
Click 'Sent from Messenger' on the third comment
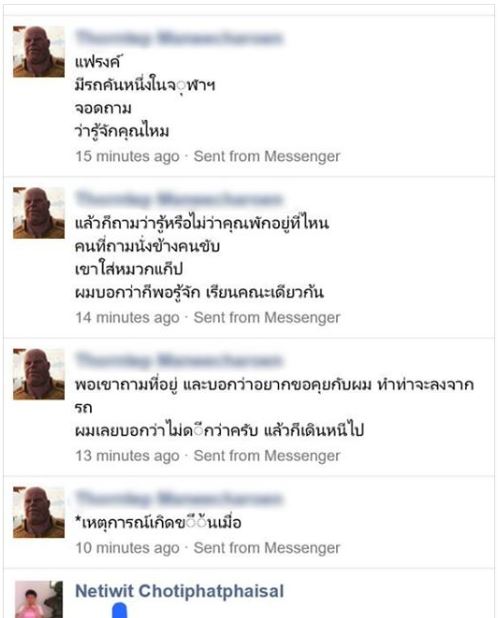coord(267,456)
